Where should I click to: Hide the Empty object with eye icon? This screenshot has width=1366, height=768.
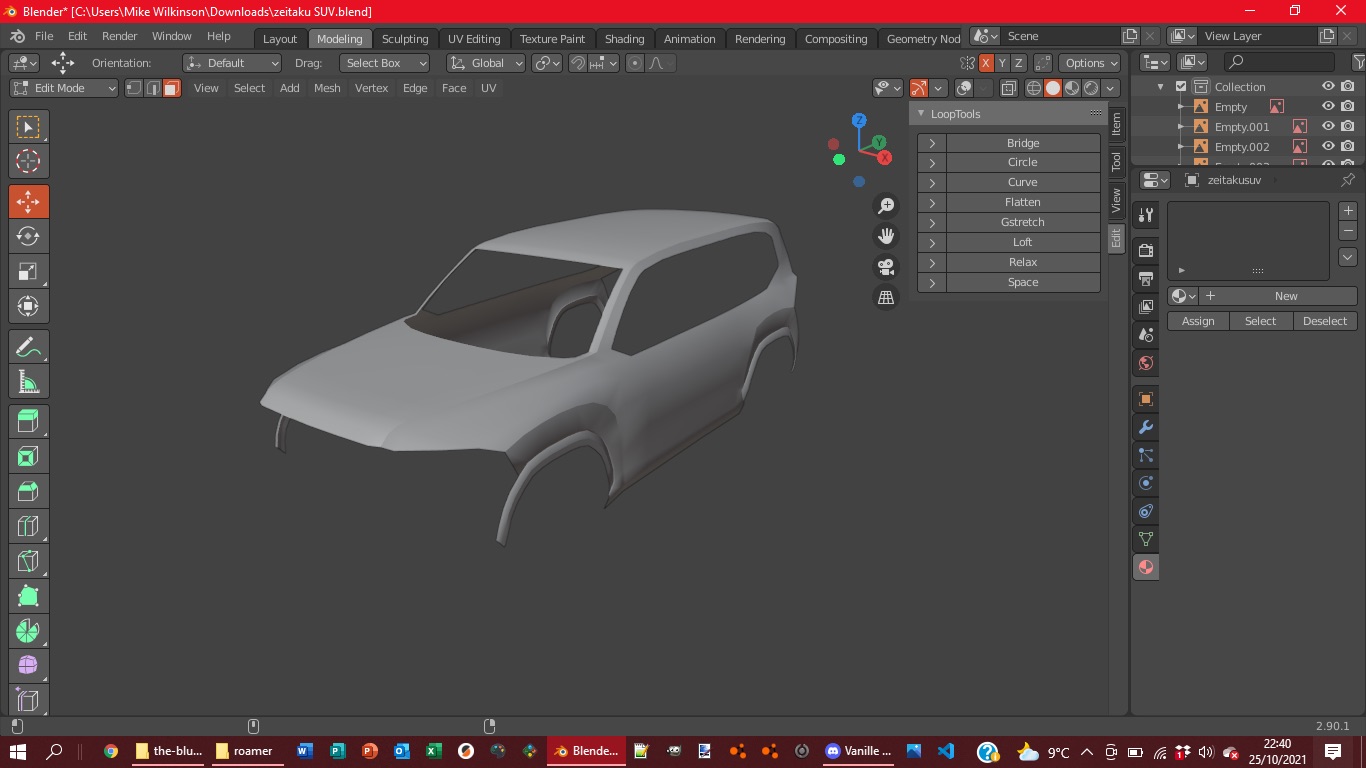(x=1328, y=107)
